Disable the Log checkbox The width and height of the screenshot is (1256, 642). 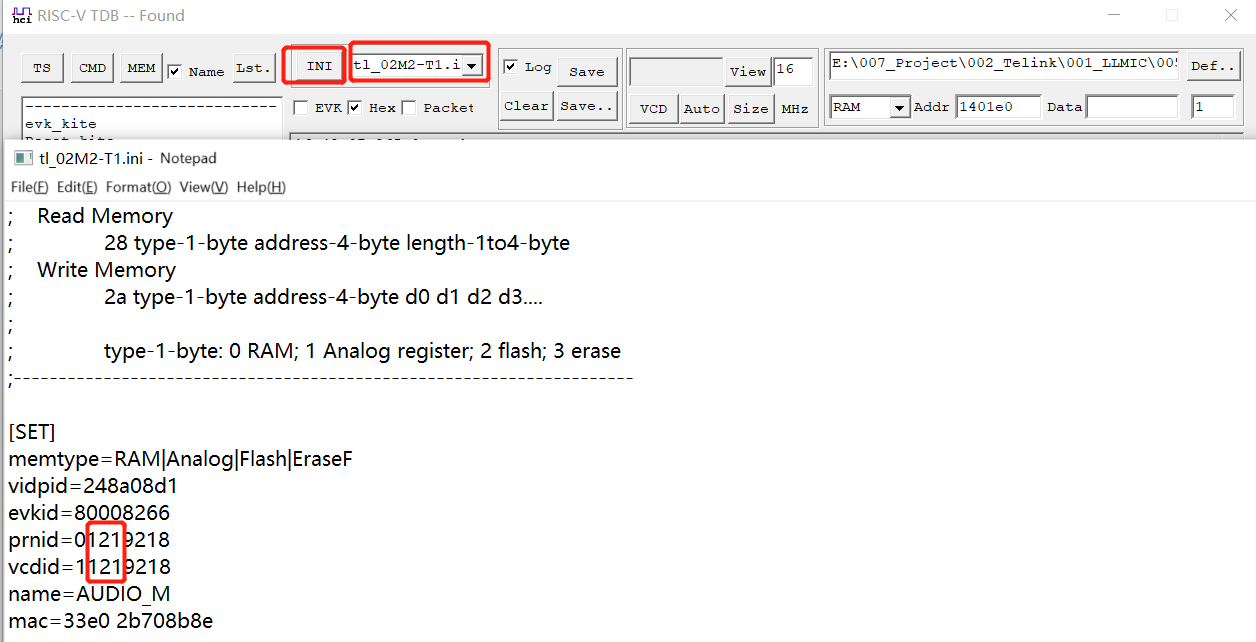(x=511, y=67)
